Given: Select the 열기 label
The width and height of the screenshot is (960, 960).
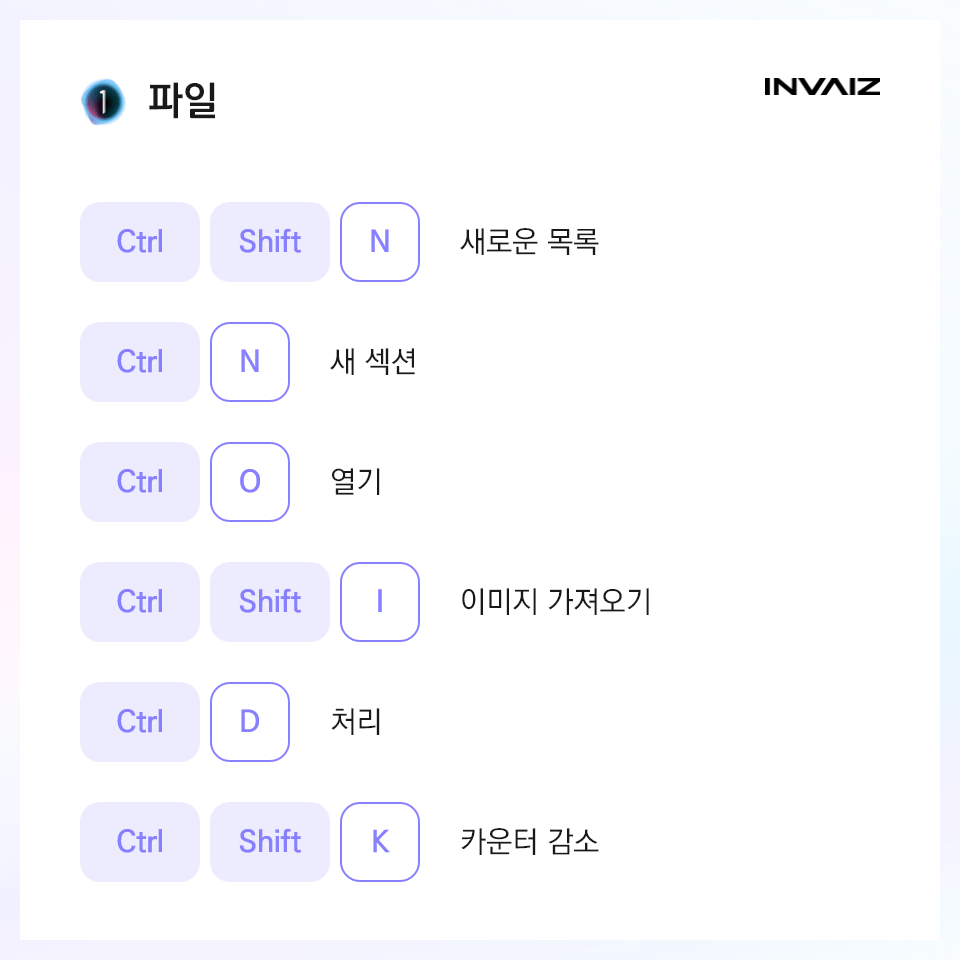Looking at the screenshot, I should pyautogui.click(x=356, y=481).
